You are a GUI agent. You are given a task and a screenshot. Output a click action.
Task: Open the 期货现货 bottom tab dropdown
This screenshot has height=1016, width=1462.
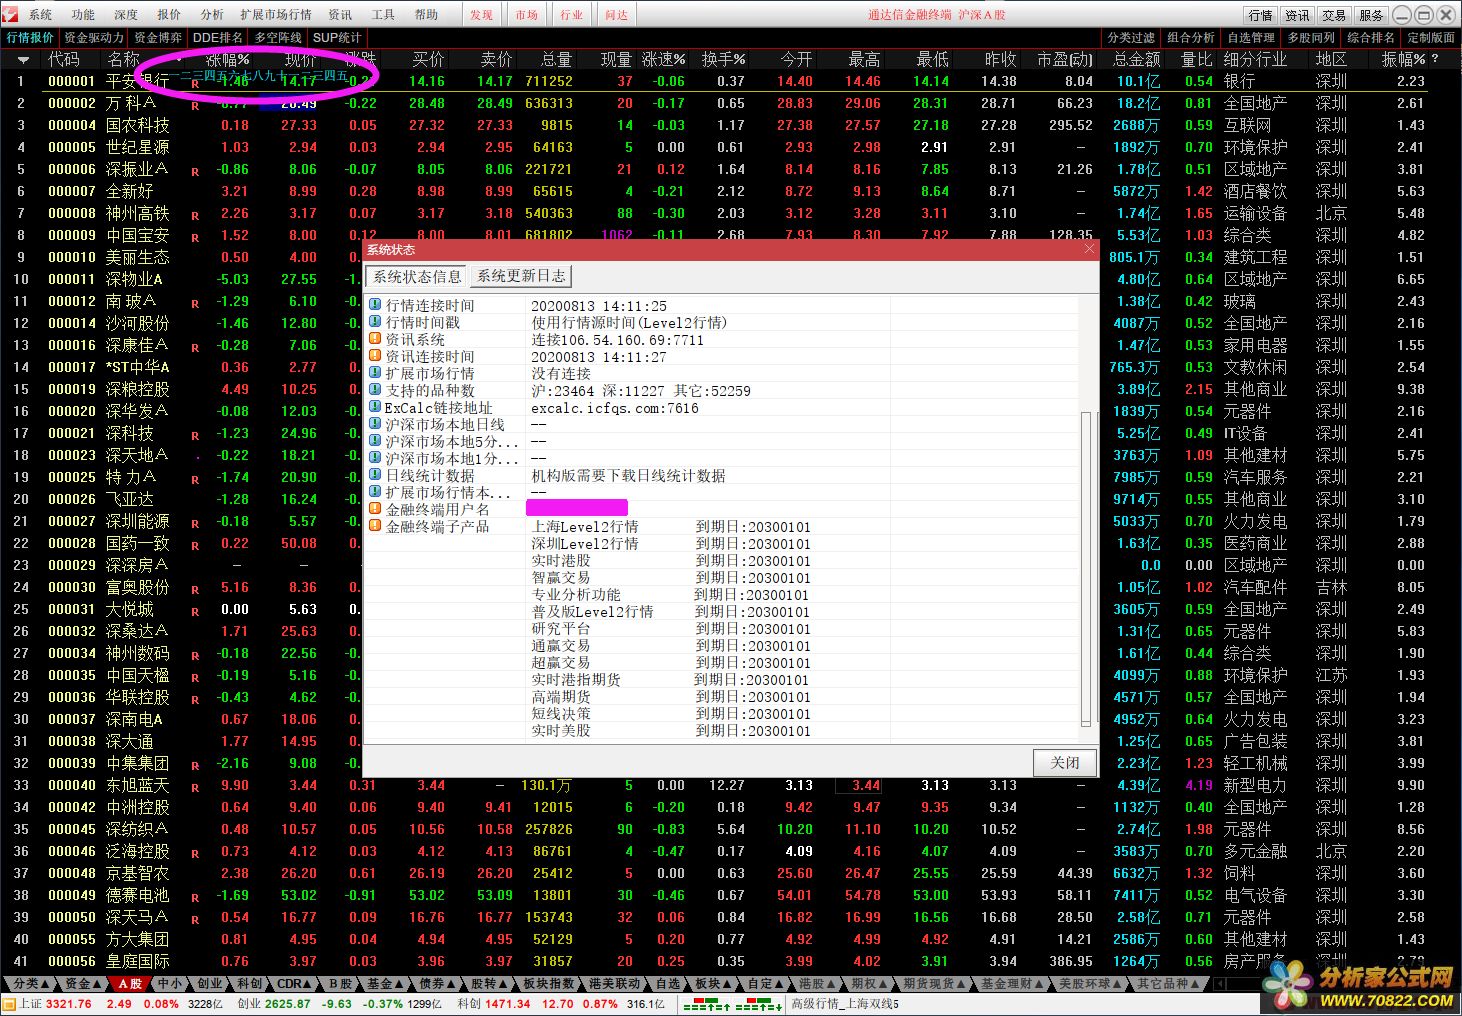935,984
